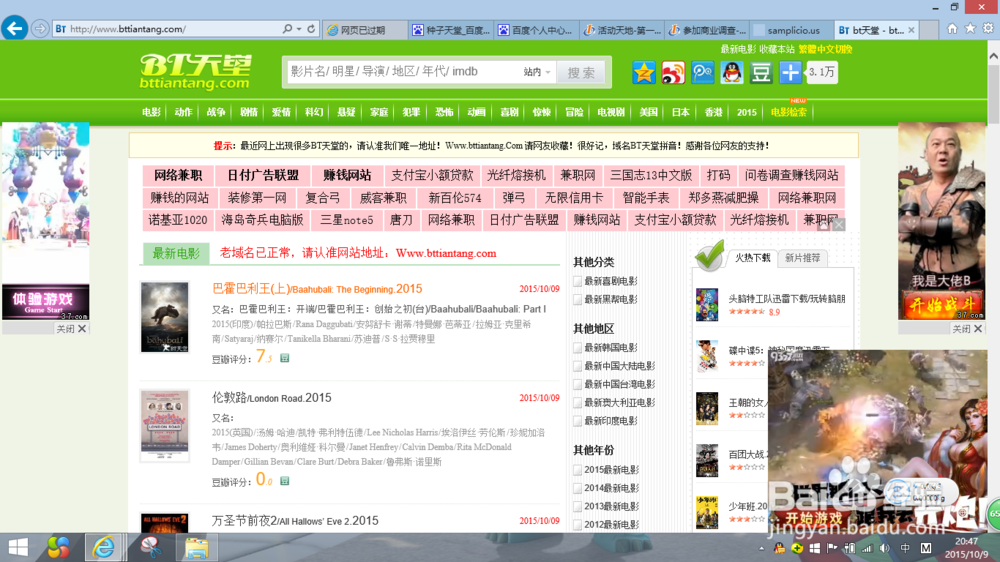The height and width of the screenshot is (562, 1000).
Task: Click 万圣节前夜2 All Hallows' Eve 2 link
Action: [295, 521]
